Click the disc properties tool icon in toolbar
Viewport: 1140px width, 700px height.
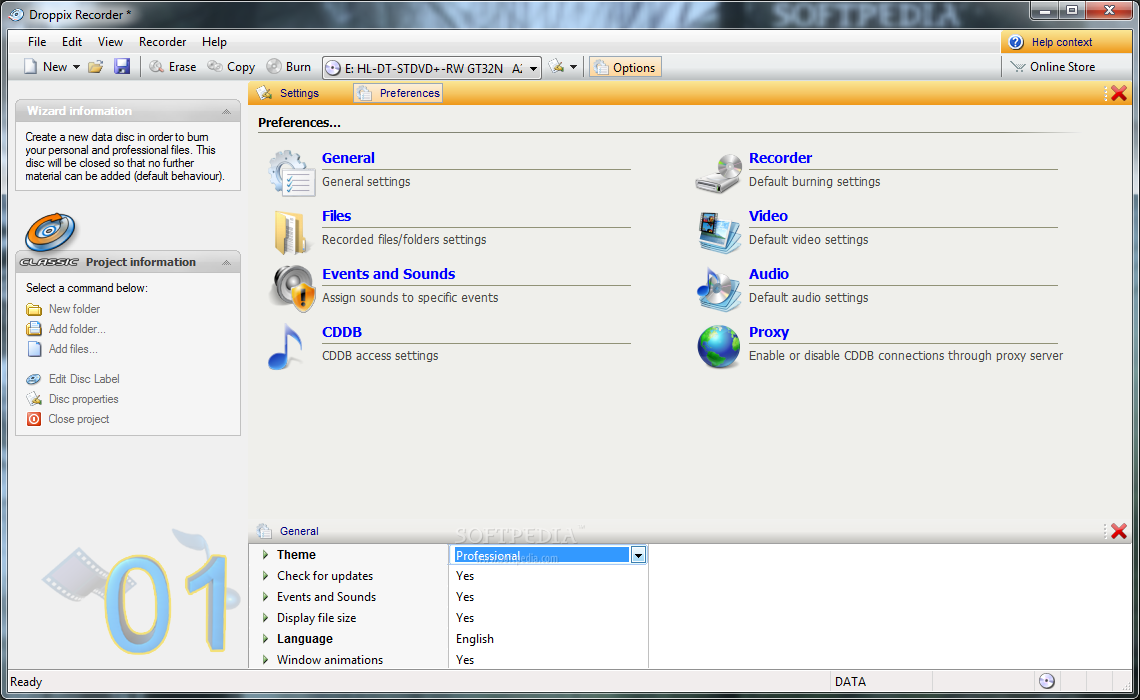[556, 67]
